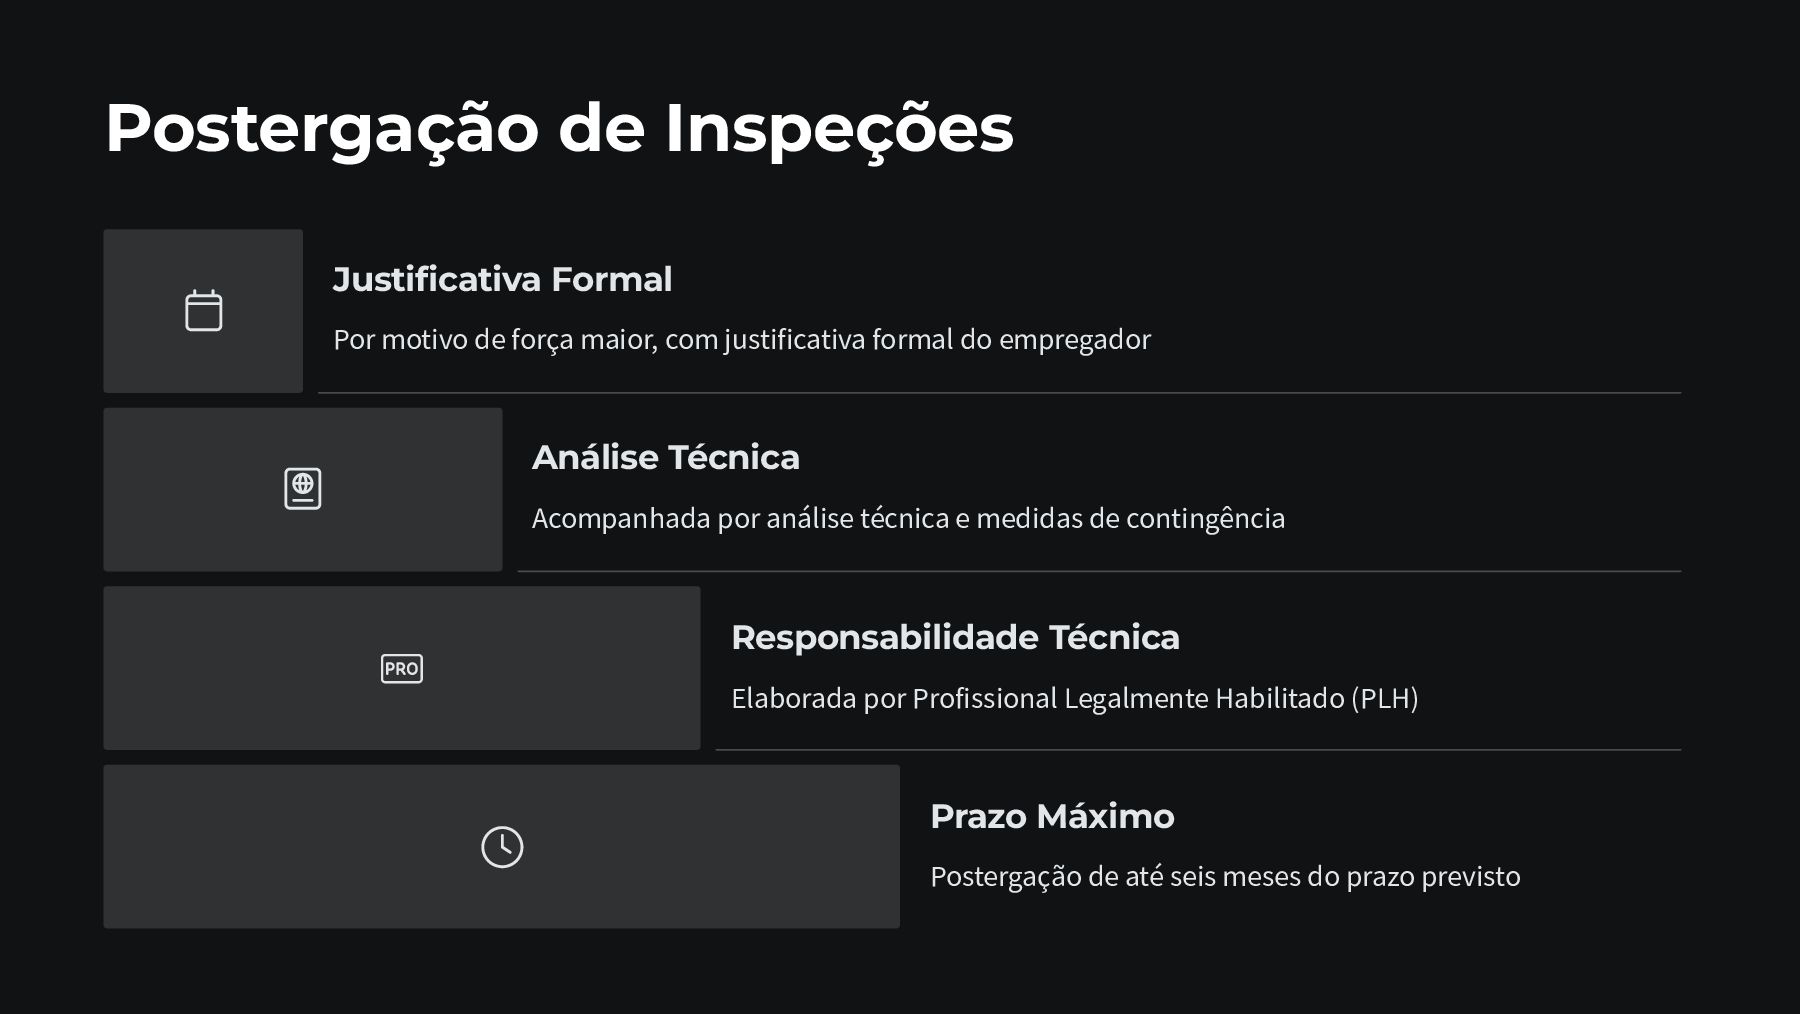Select the seis meses postponement description
This screenshot has width=1800, height=1014.
coord(1225,876)
